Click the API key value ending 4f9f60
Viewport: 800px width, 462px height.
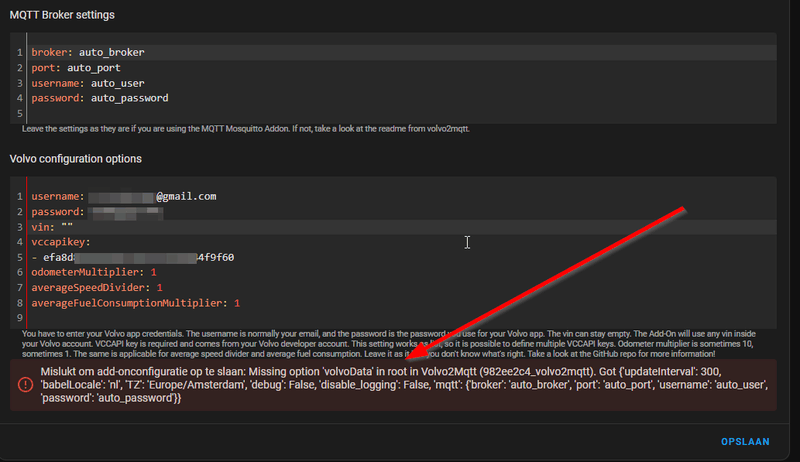(138, 258)
